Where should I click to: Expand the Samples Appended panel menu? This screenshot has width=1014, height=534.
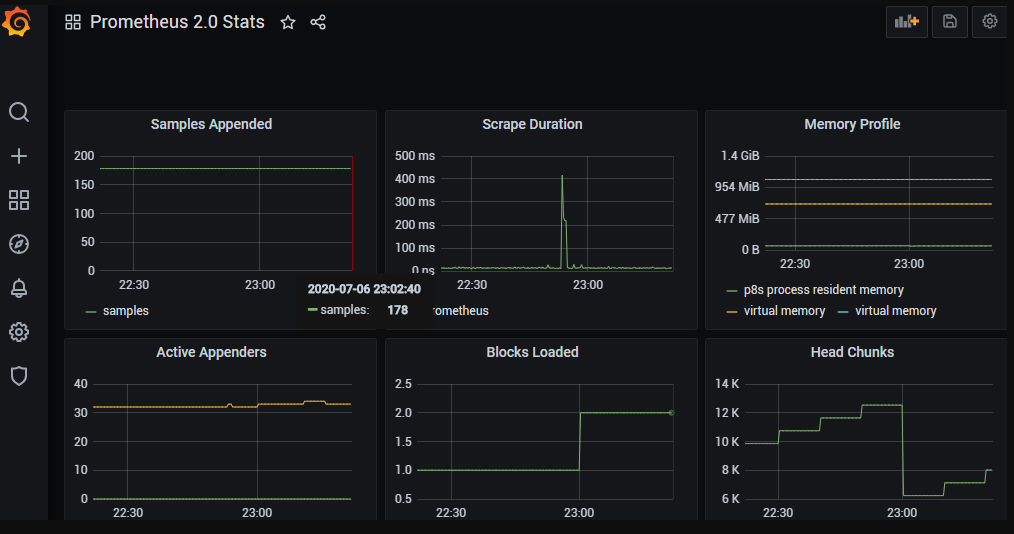(211, 124)
